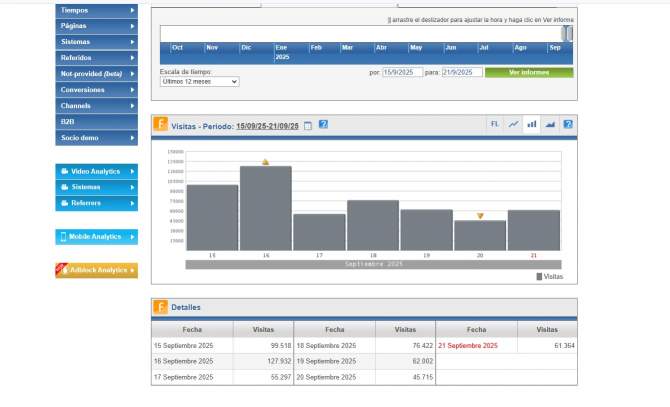Open calendar icon next to Visitas period
This screenshot has height=407, width=670.
click(x=308, y=126)
